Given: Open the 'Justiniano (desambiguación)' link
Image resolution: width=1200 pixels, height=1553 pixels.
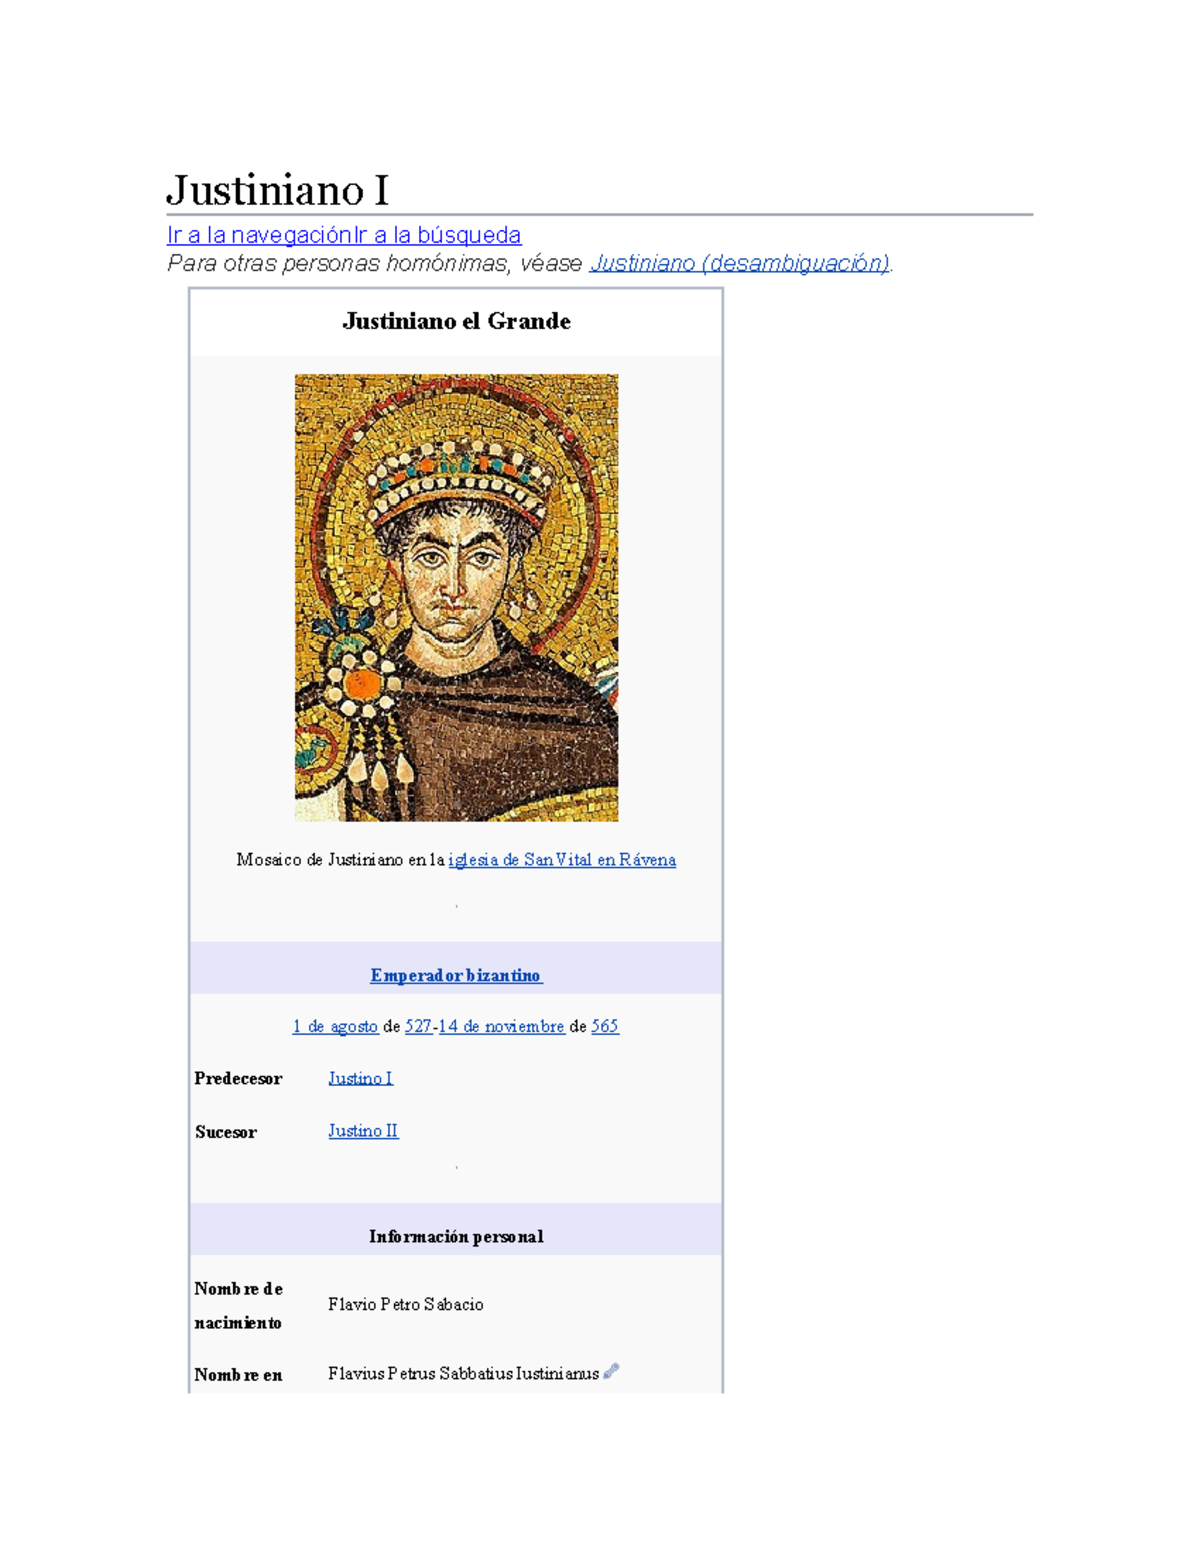Looking at the screenshot, I should (739, 263).
